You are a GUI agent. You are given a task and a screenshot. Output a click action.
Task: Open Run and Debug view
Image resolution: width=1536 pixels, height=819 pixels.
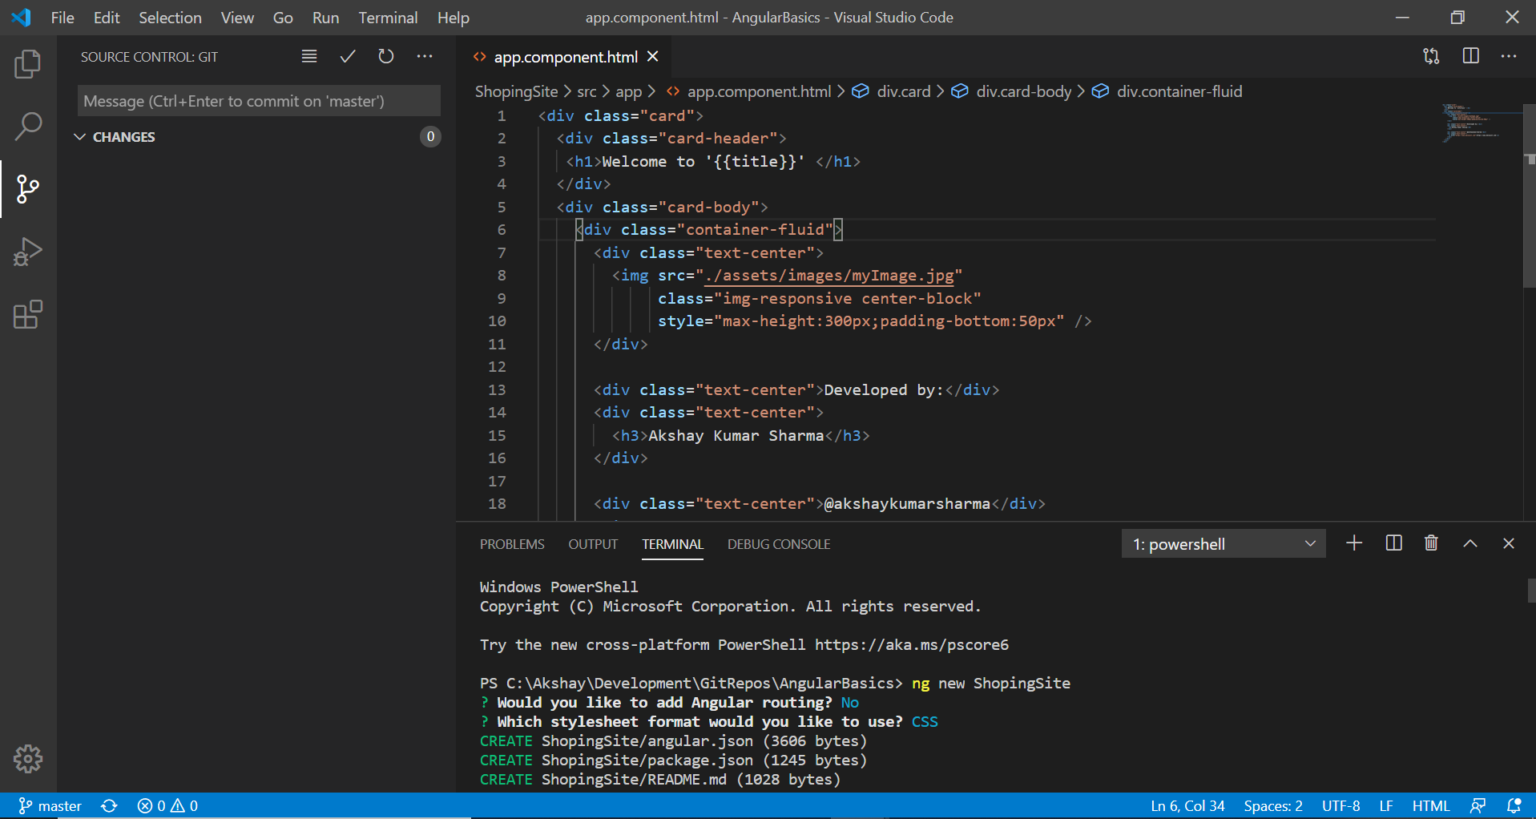point(28,251)
